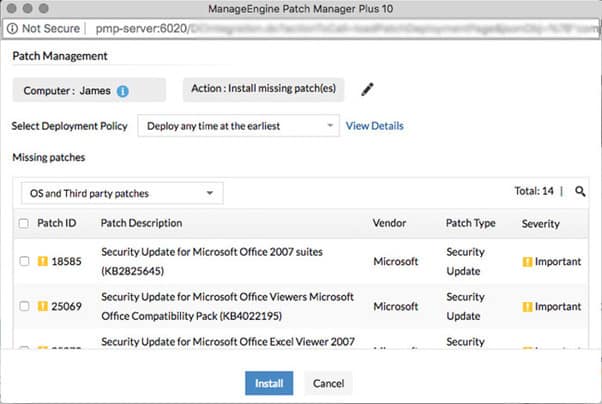Tick the select-all checkbox in table header
Screen dimensions: 602x404
click(x=24, y=223)
